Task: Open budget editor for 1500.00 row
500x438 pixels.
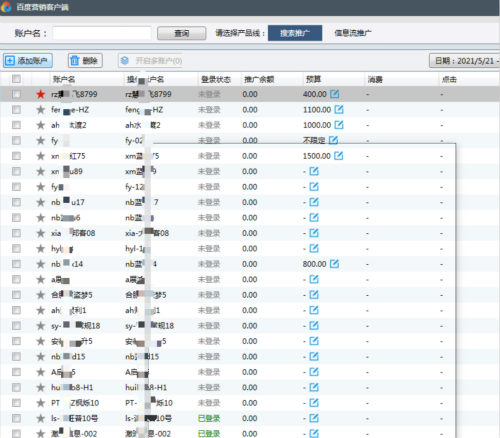Action: 339,156
